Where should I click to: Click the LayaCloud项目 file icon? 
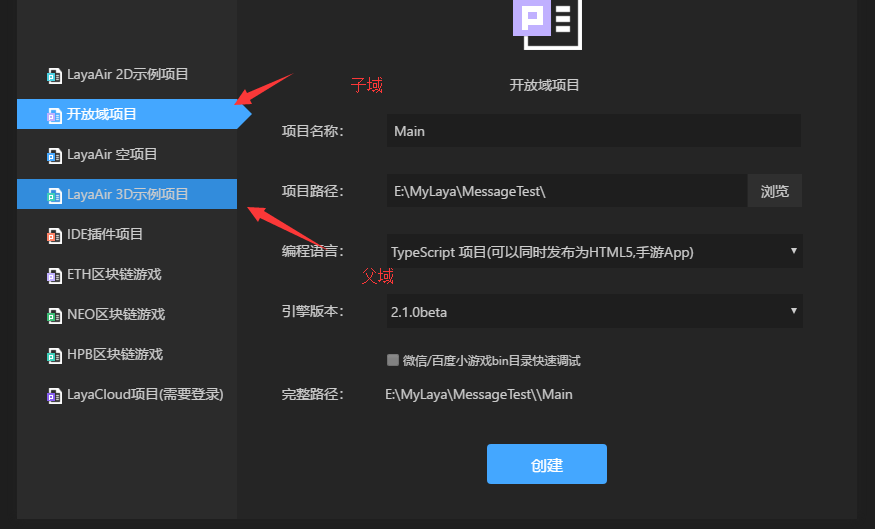[x=54, y=396]
